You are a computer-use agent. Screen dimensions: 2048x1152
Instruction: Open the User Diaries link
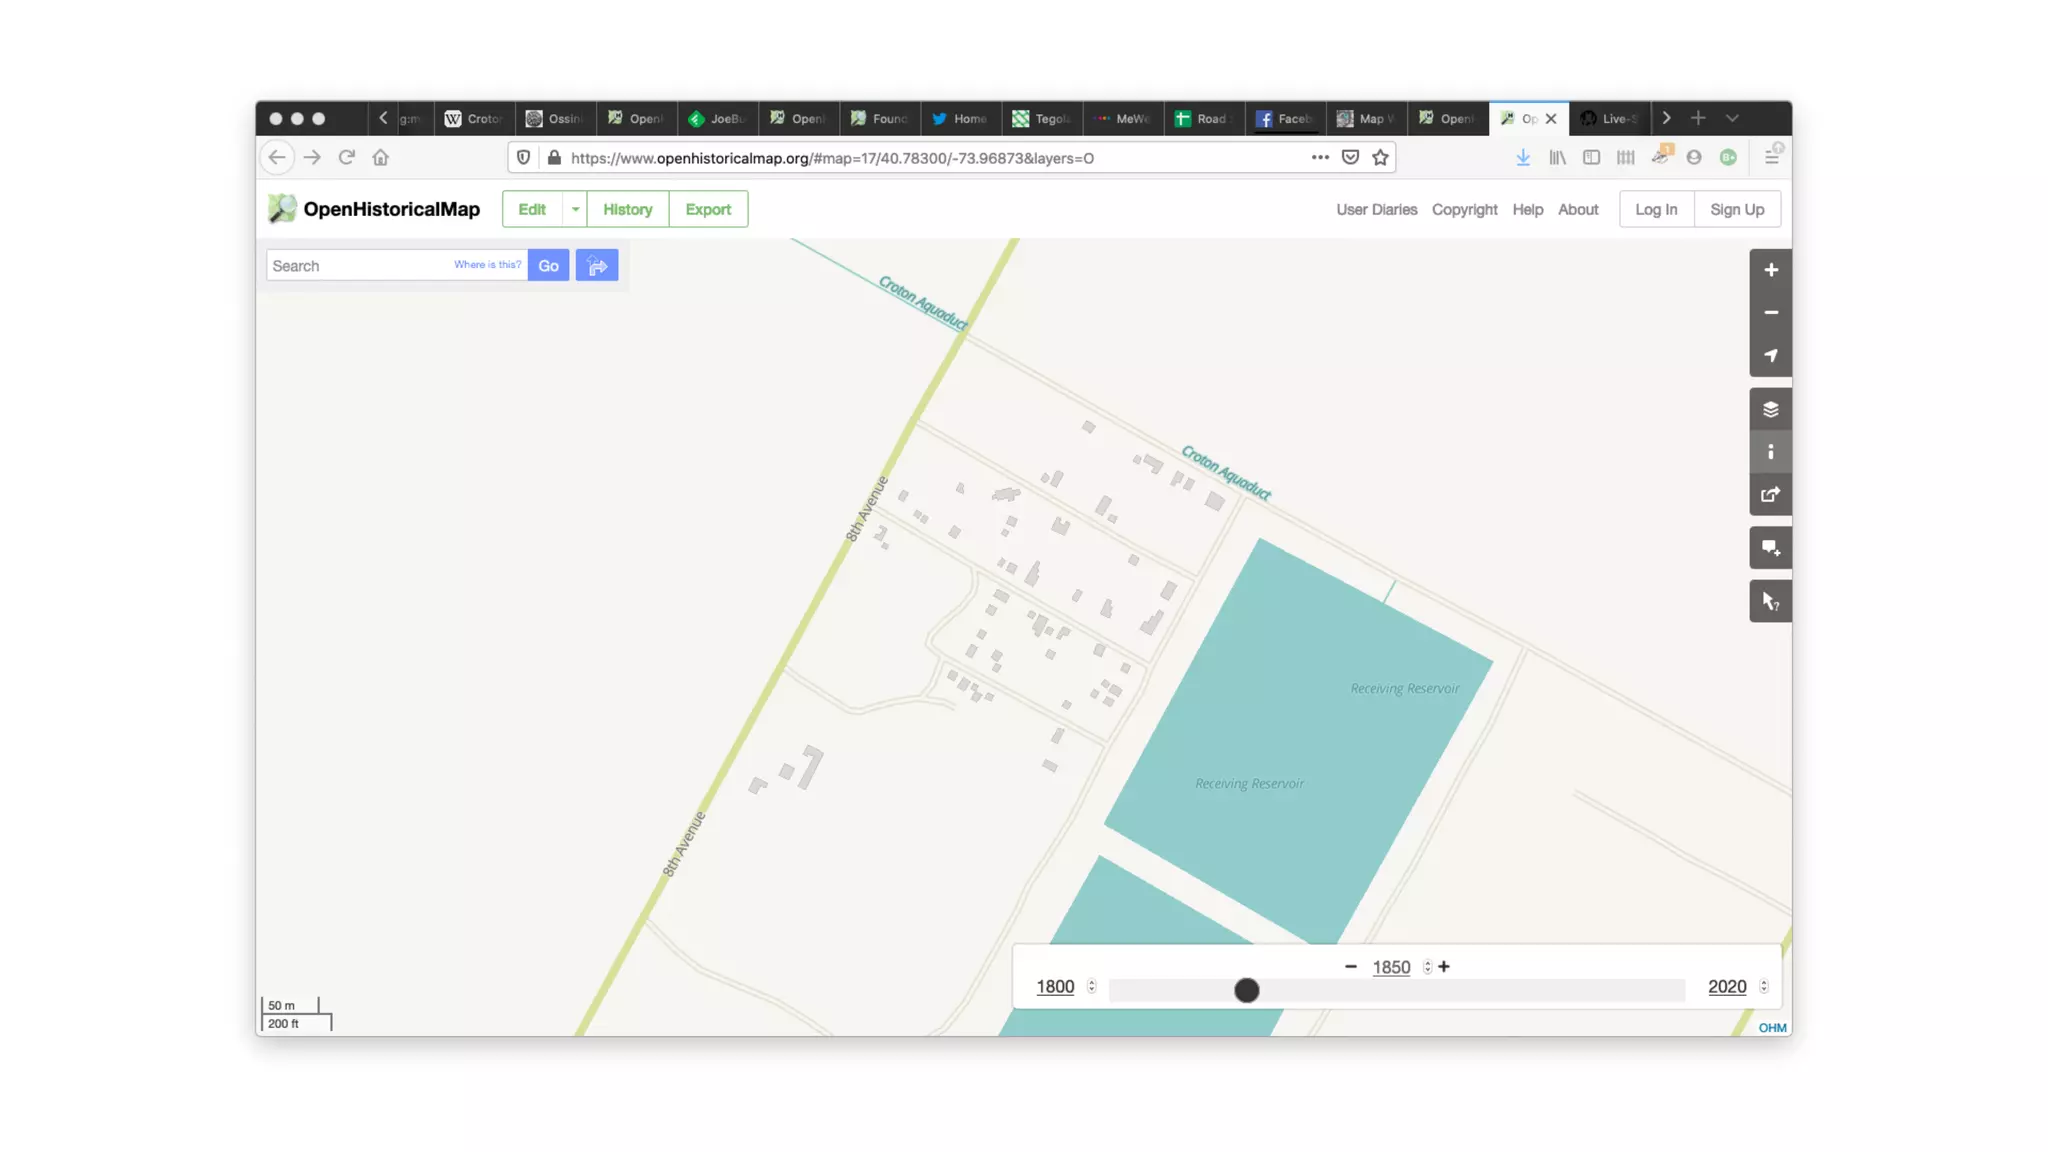tap(1376, 210)
